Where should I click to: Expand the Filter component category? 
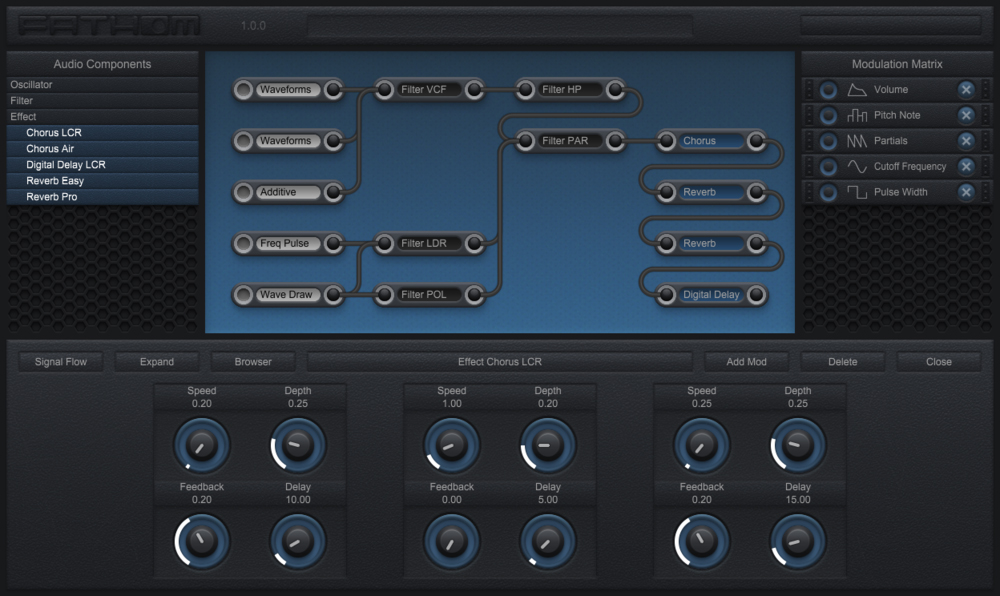102,101
